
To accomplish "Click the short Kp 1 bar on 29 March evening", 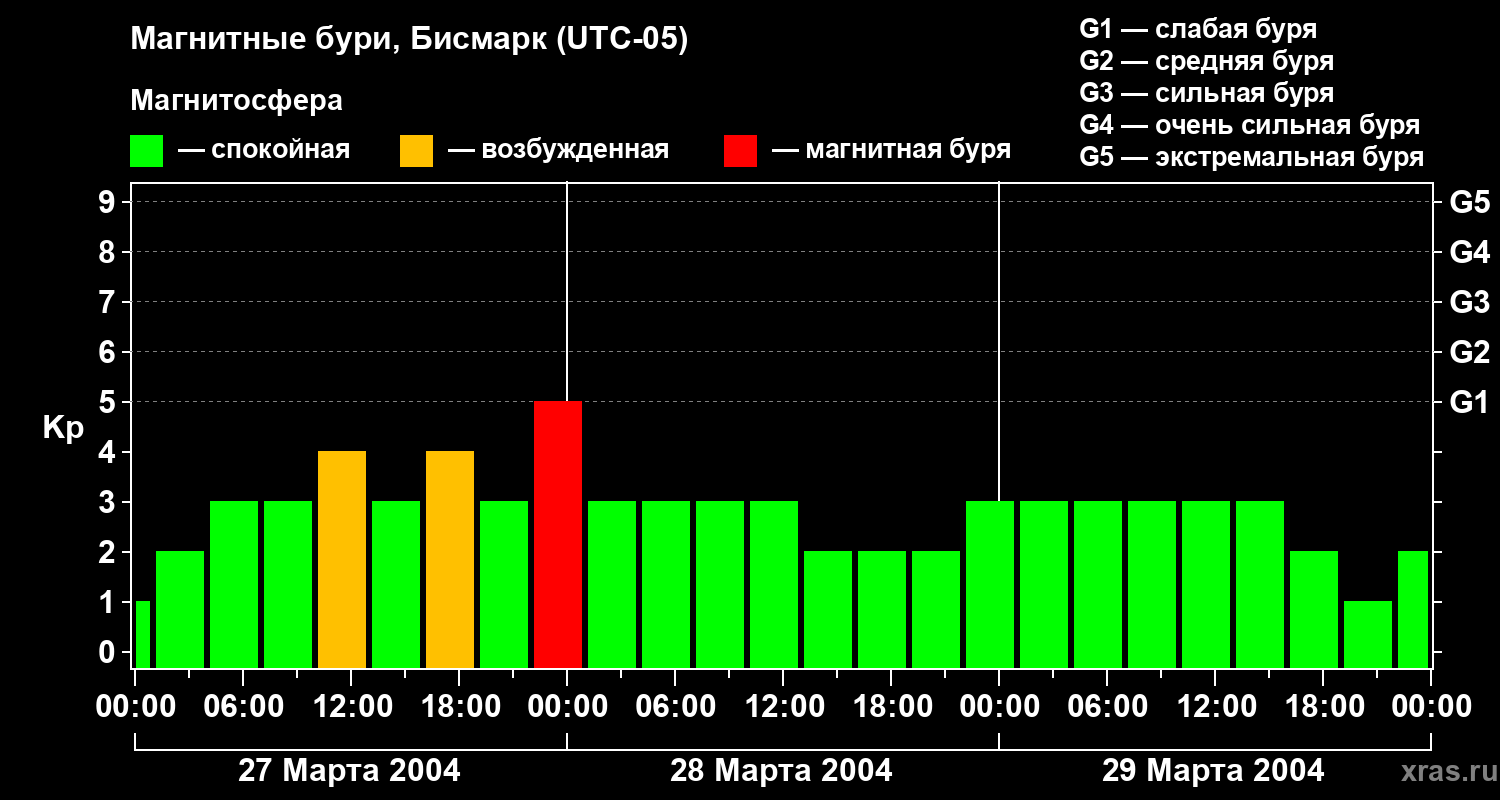I will point(1368,635).
